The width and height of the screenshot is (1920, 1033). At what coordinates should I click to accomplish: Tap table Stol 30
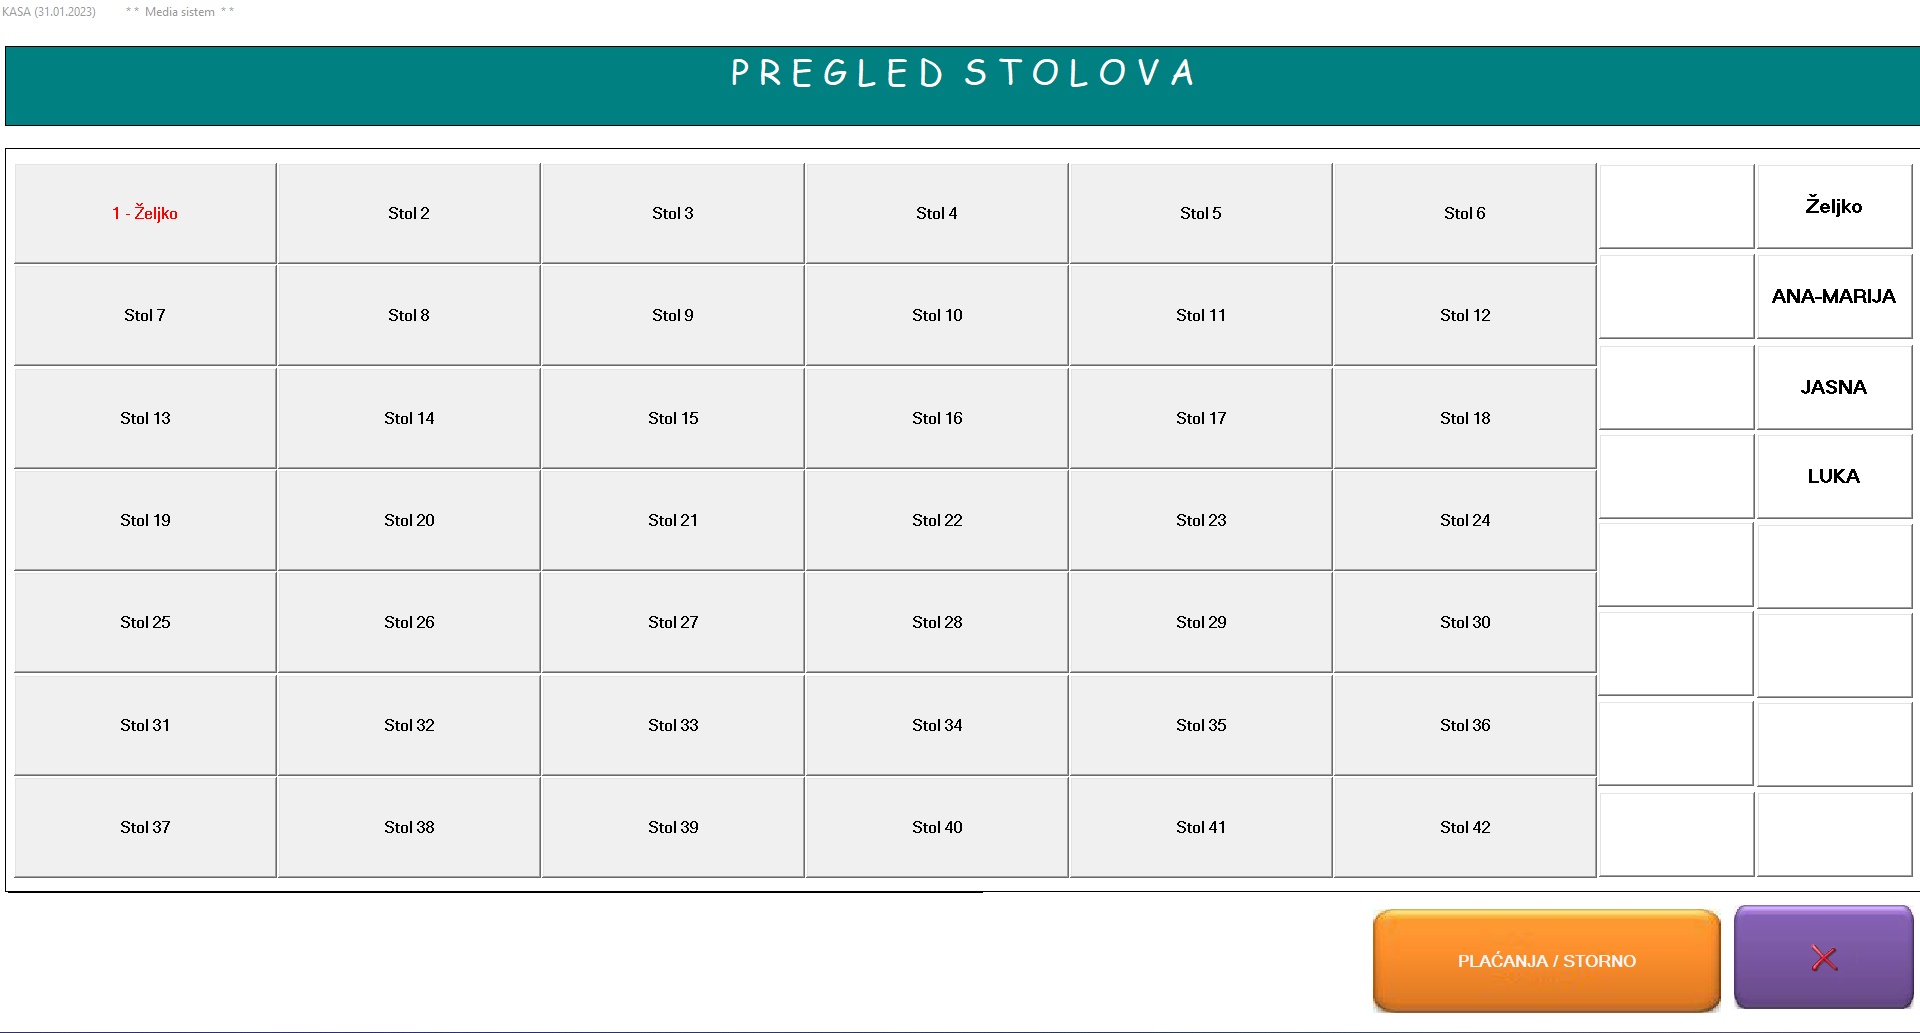coord(1464,622)
